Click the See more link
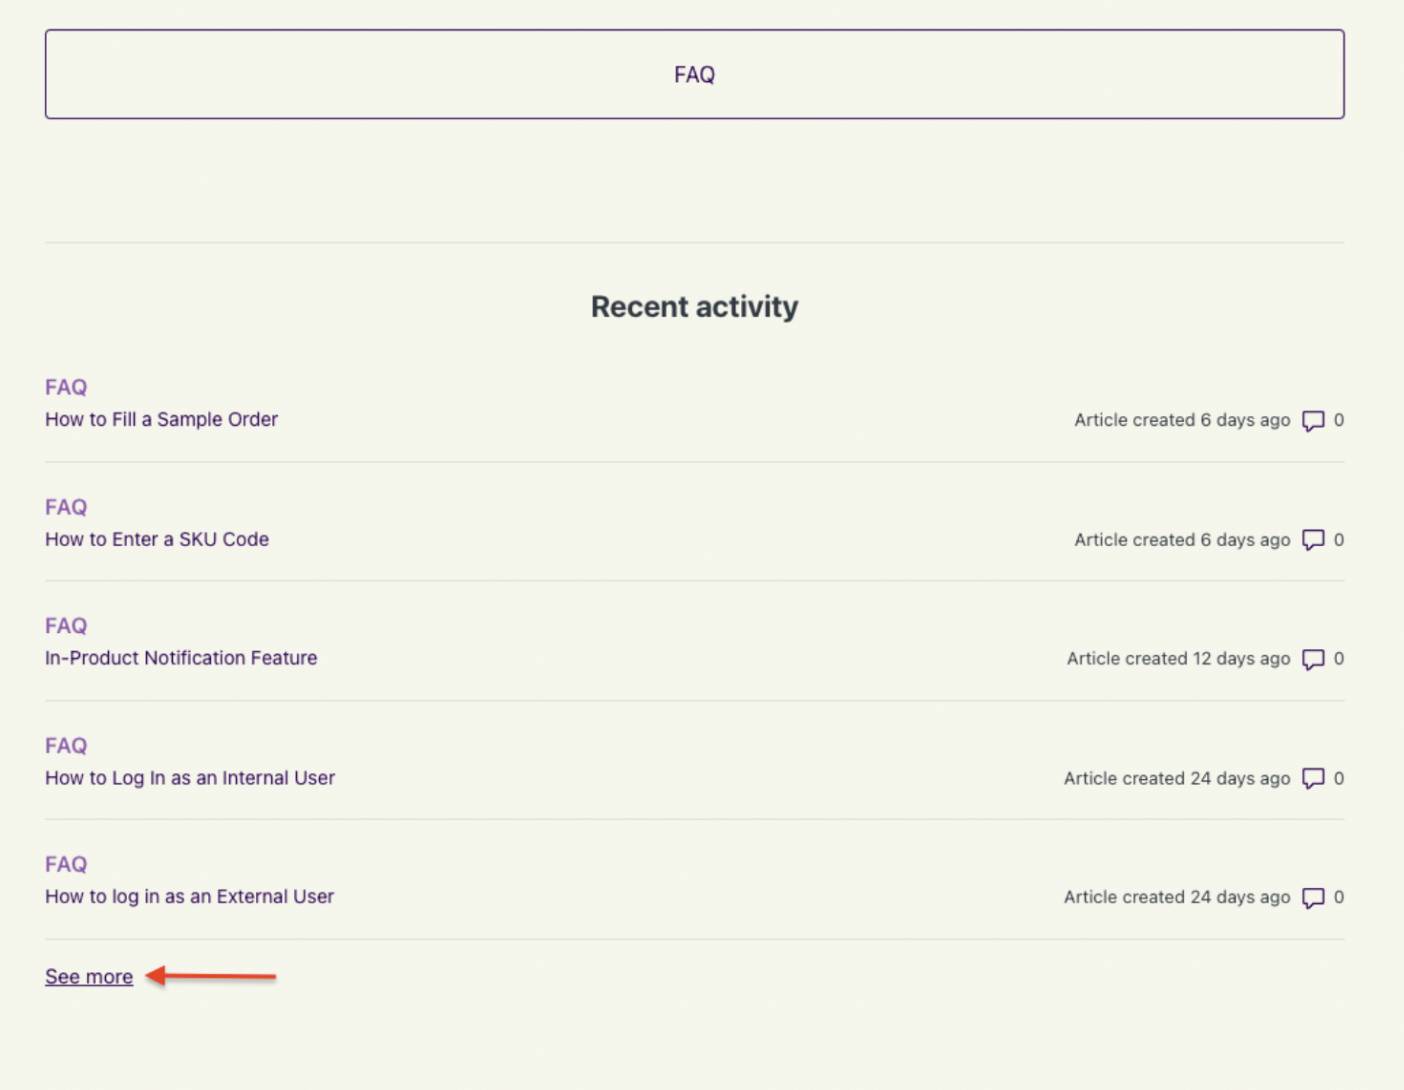 click(89, 977)
